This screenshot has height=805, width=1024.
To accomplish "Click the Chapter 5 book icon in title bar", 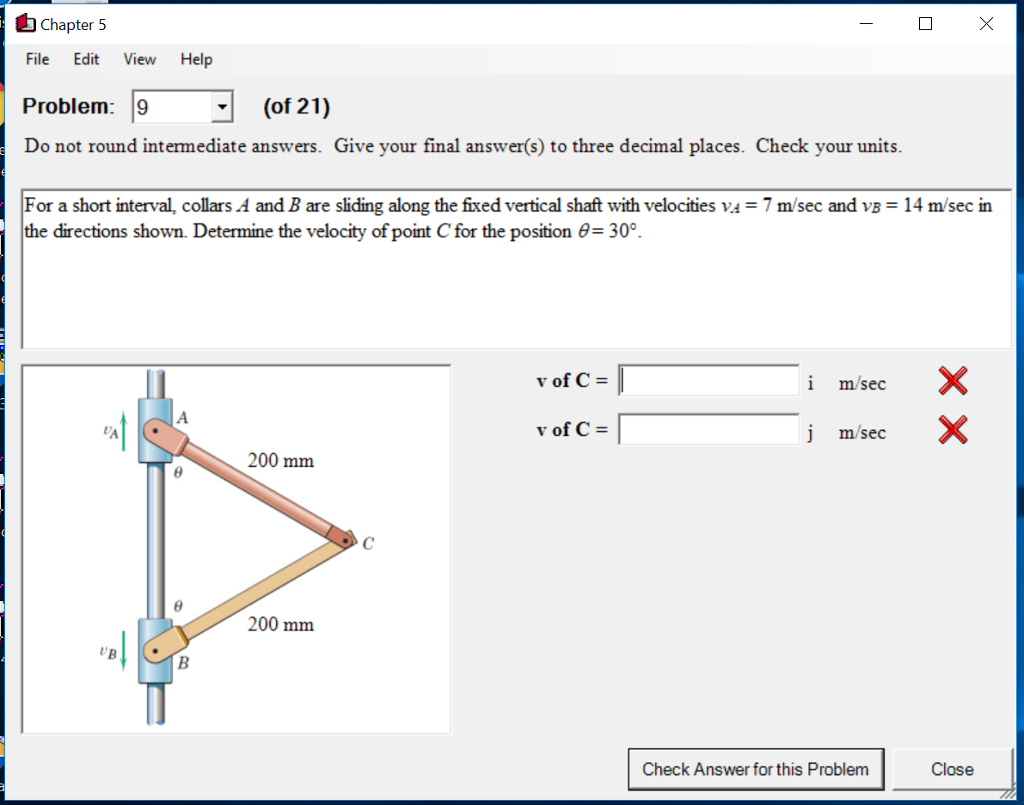I will tap(24, 23).
